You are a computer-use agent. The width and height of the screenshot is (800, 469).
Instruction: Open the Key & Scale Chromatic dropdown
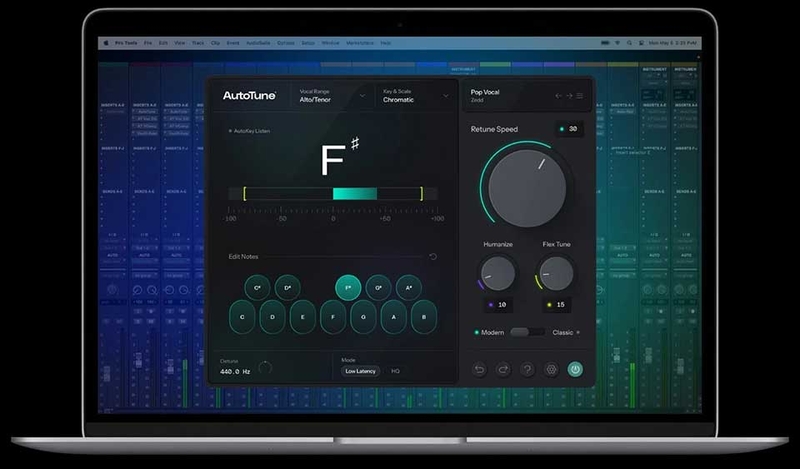tap(415, 96)
